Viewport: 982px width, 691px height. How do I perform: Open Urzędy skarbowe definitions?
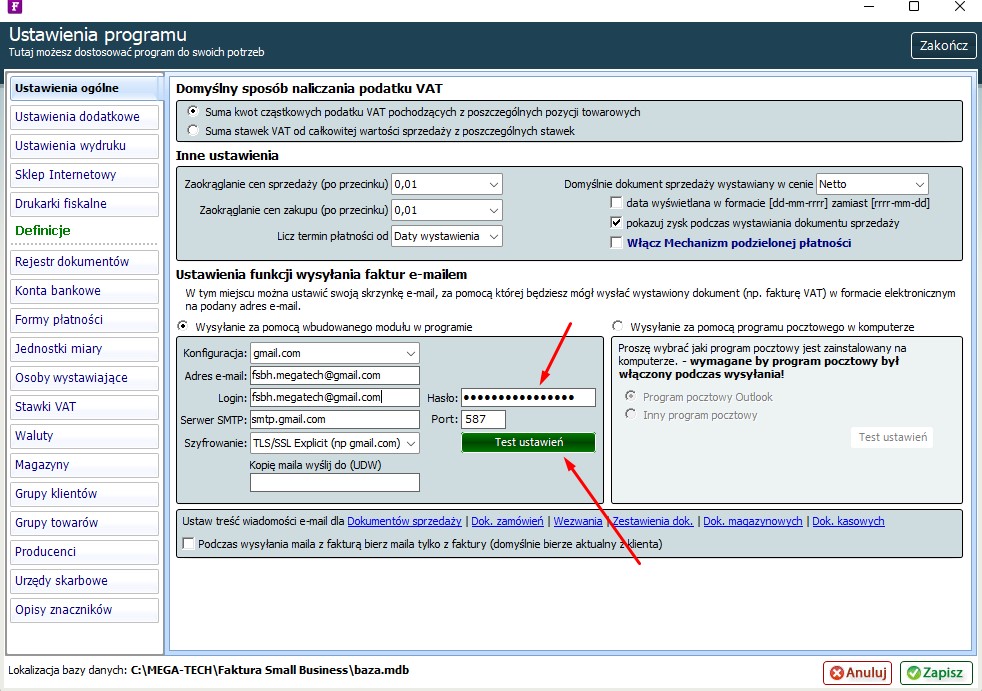coord(84,581)
